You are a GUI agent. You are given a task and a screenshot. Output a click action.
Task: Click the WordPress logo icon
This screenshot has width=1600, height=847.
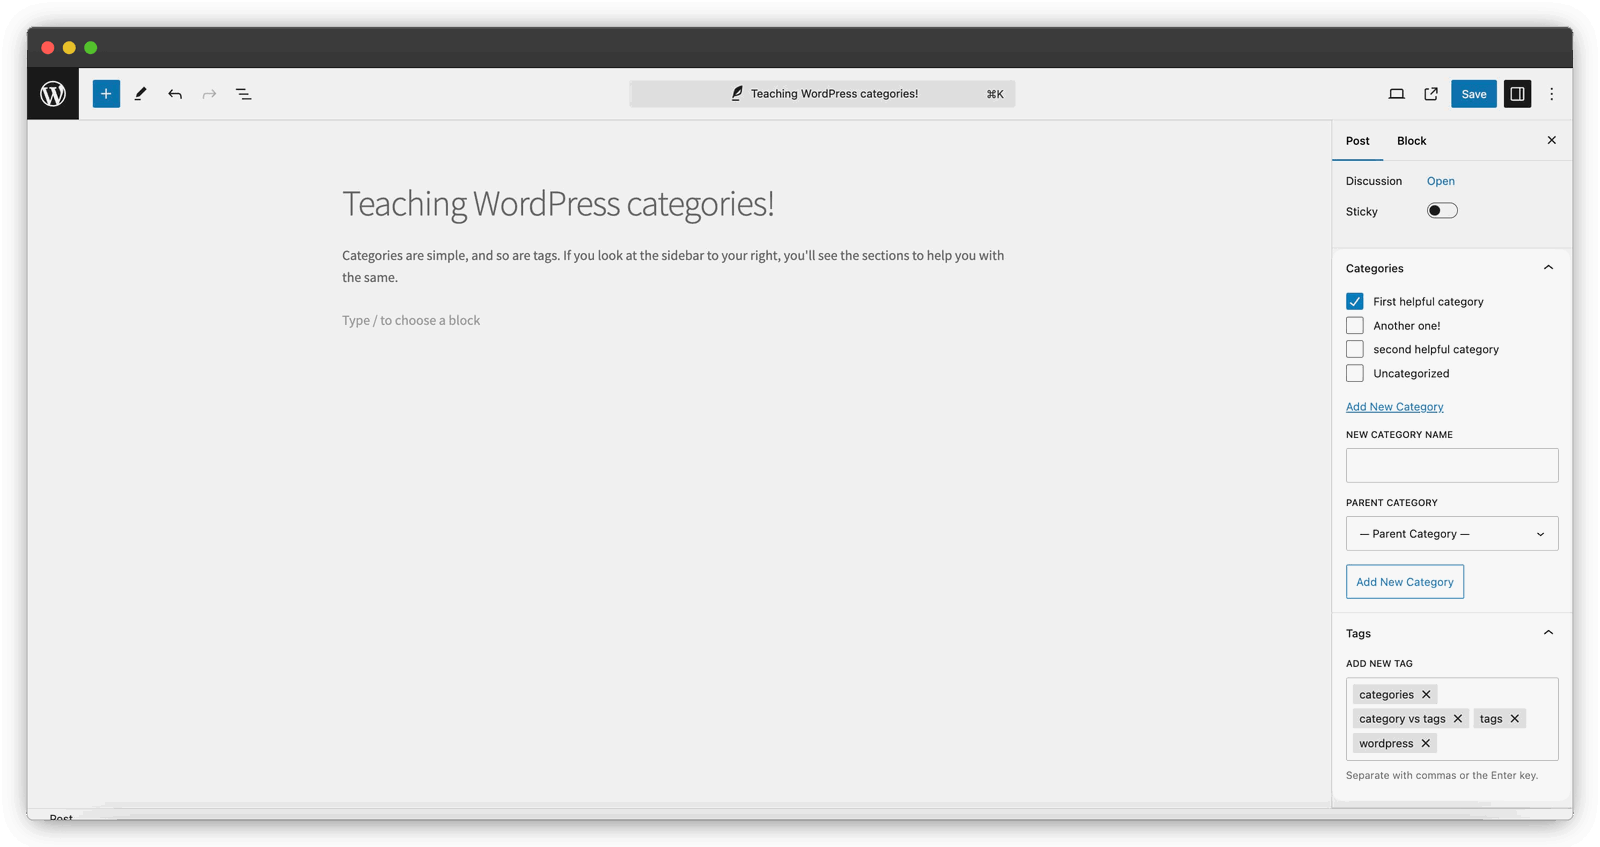point(53,94)
